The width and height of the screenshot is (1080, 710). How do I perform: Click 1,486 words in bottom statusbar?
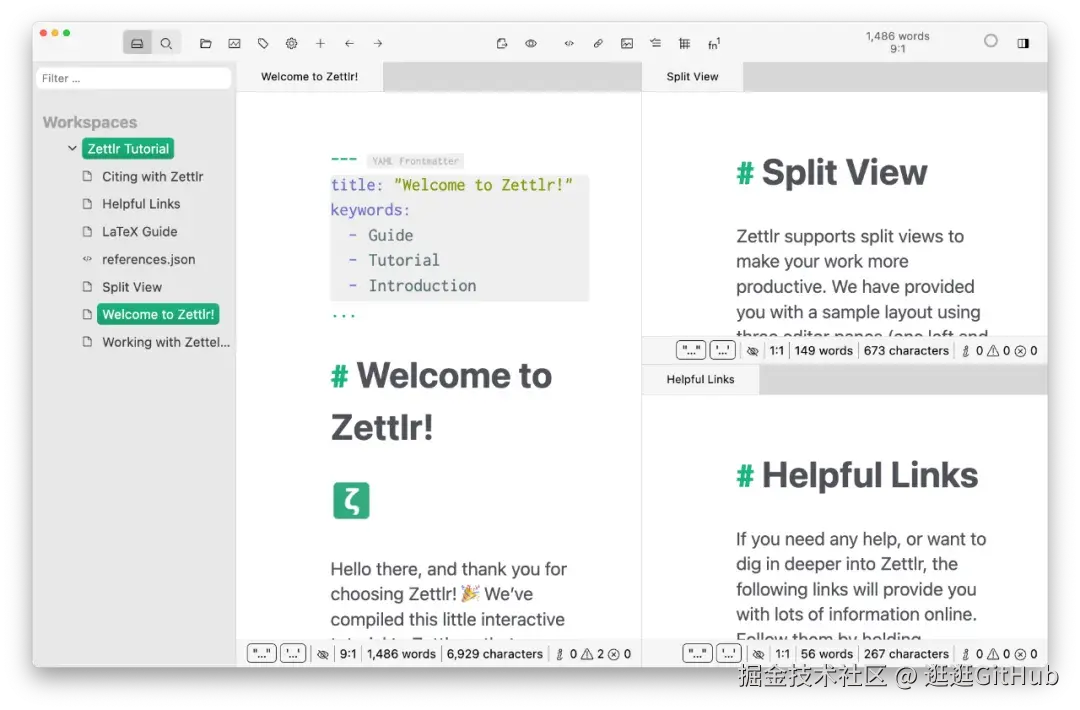point(402,654)
